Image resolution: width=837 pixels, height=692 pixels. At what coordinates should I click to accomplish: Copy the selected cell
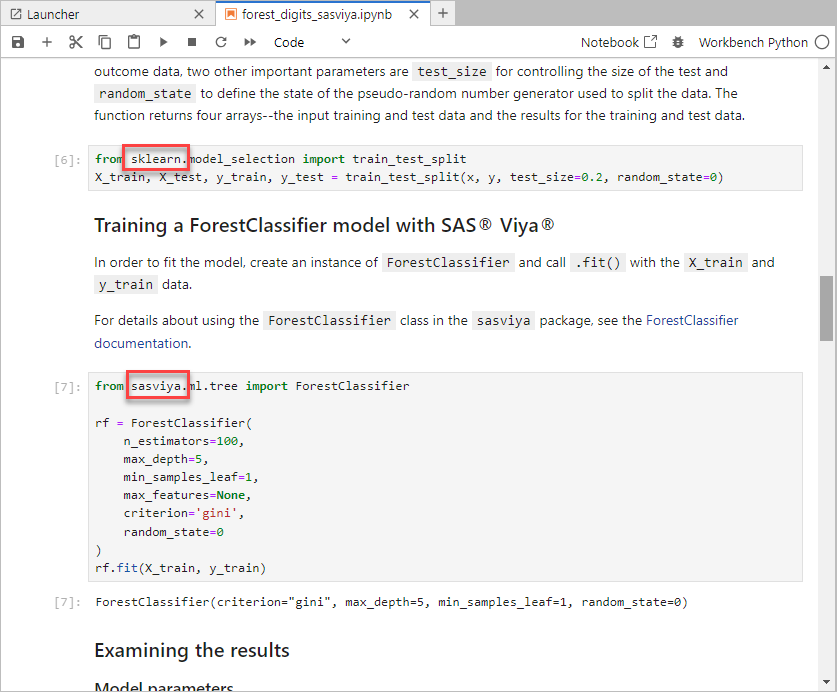(x=105, y=42)
